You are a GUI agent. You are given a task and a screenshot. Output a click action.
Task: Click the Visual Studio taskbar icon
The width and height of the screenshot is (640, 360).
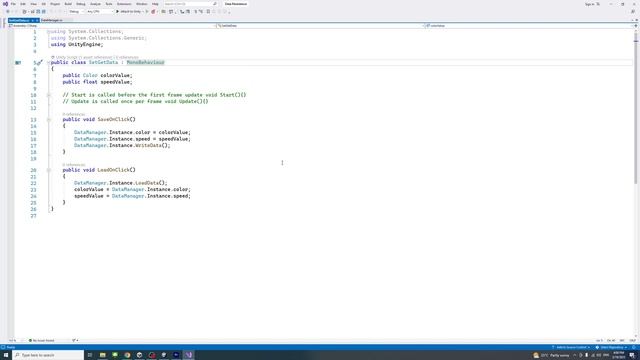tap(189, 355)
